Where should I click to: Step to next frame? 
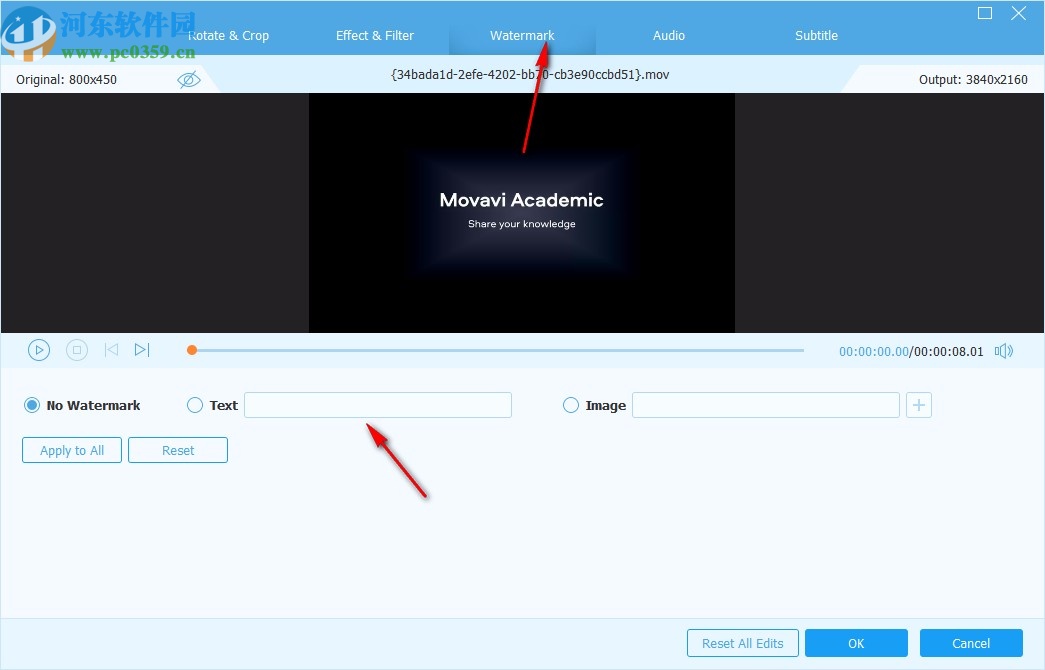click(x=142, y=350)
